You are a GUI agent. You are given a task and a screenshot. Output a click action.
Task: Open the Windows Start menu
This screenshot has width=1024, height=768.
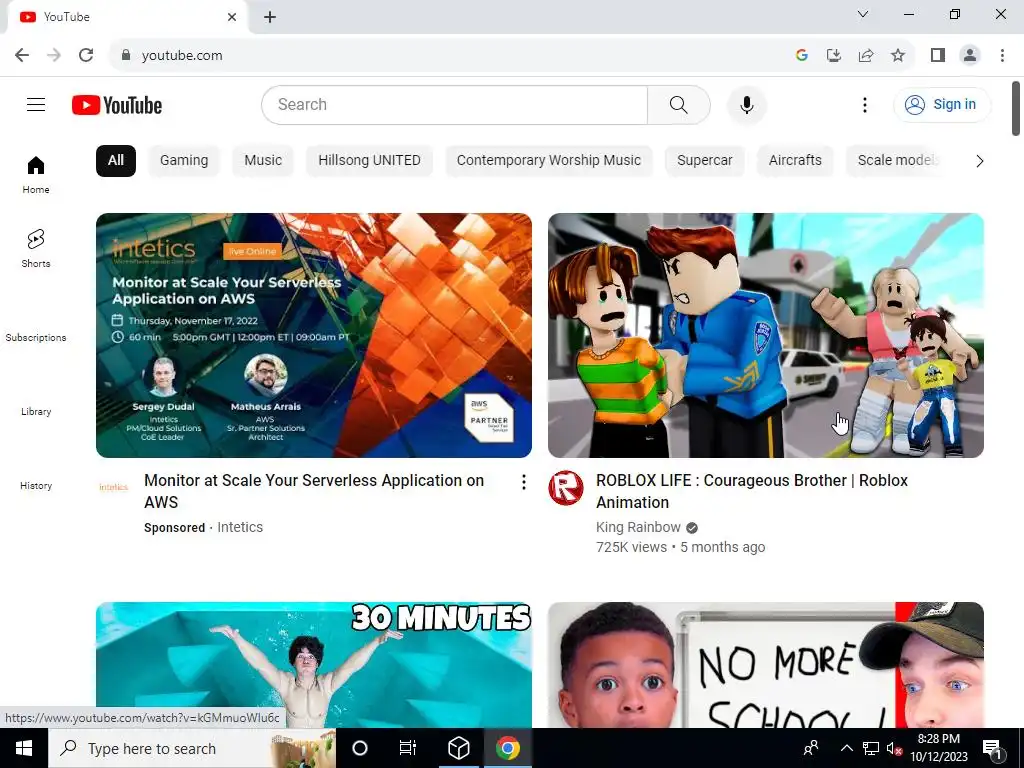24,748
